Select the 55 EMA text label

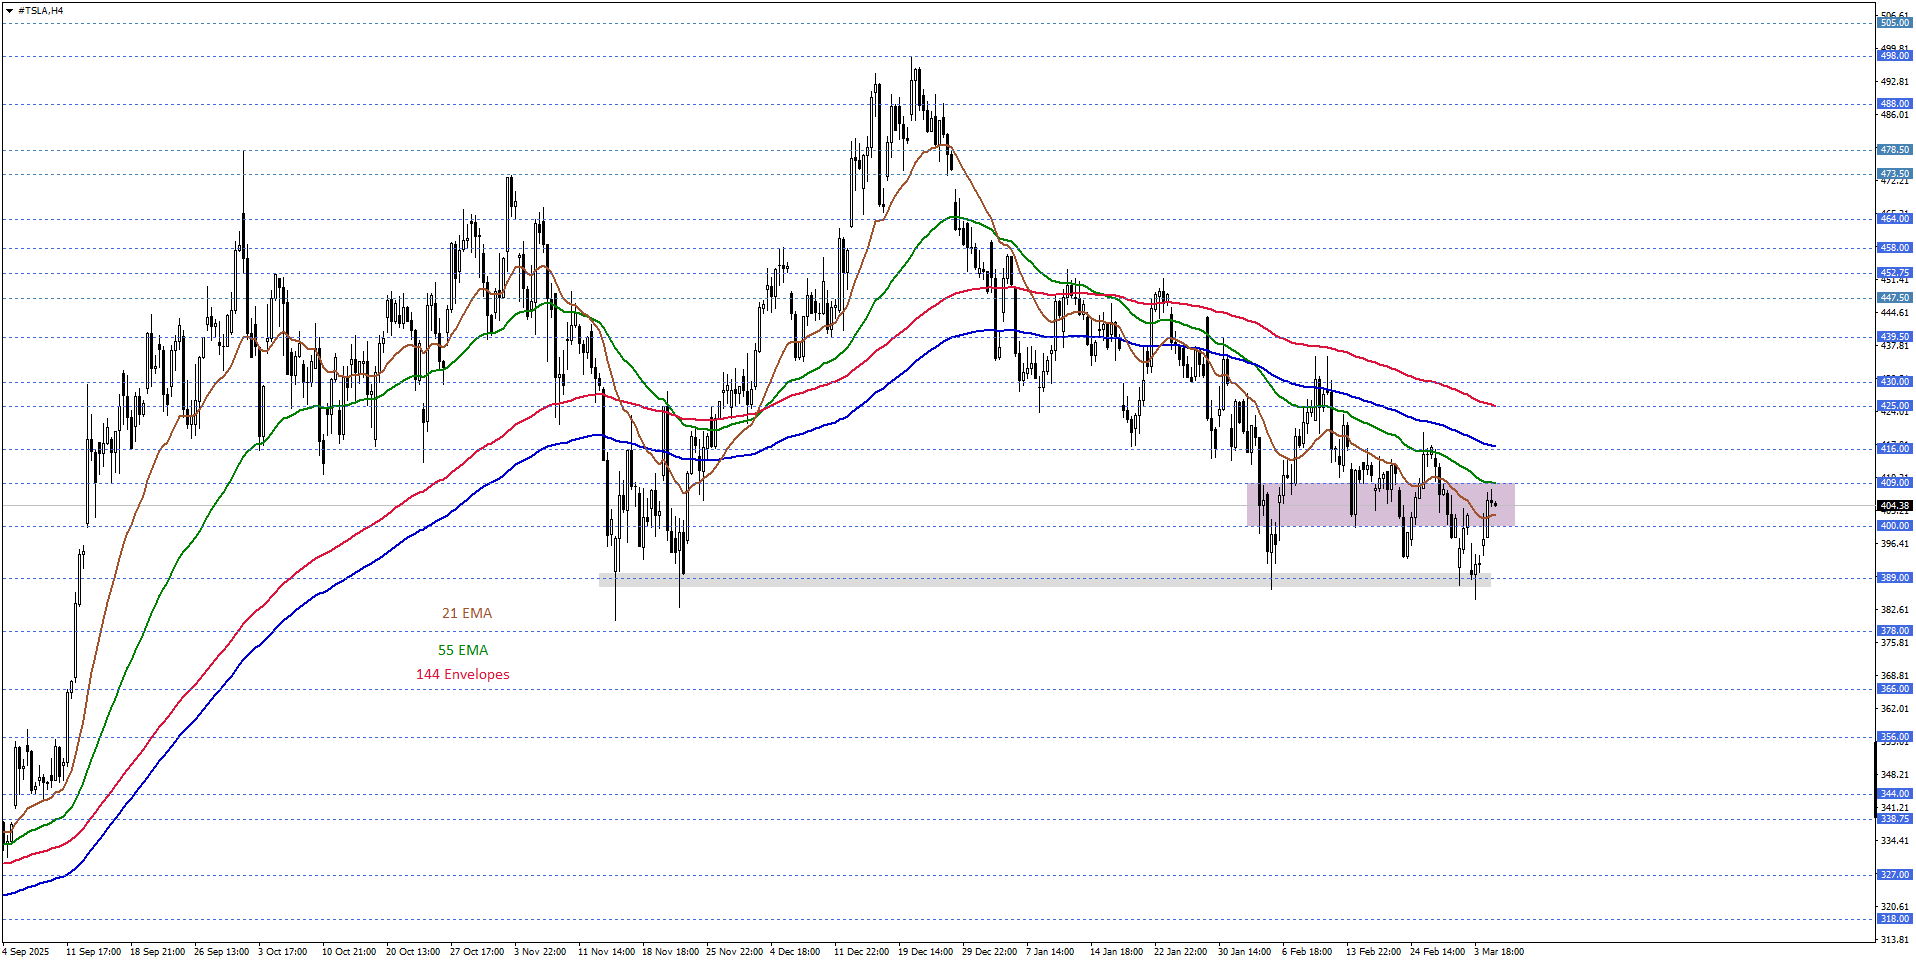click(x=463, y=650)
